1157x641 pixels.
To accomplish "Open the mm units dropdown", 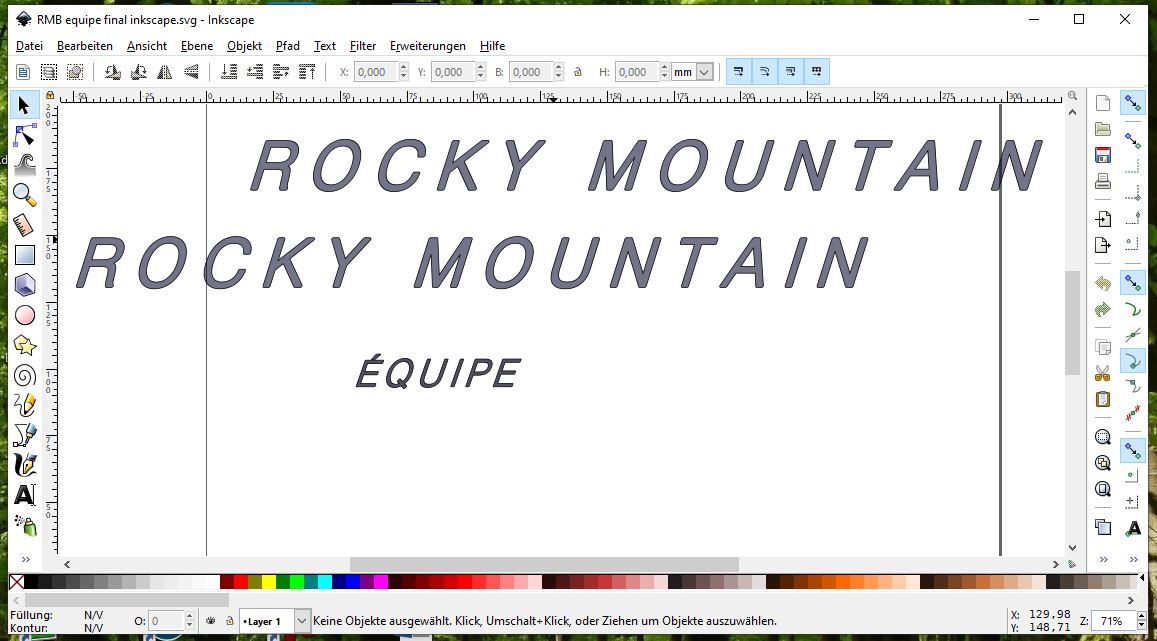I will (692, 72).
